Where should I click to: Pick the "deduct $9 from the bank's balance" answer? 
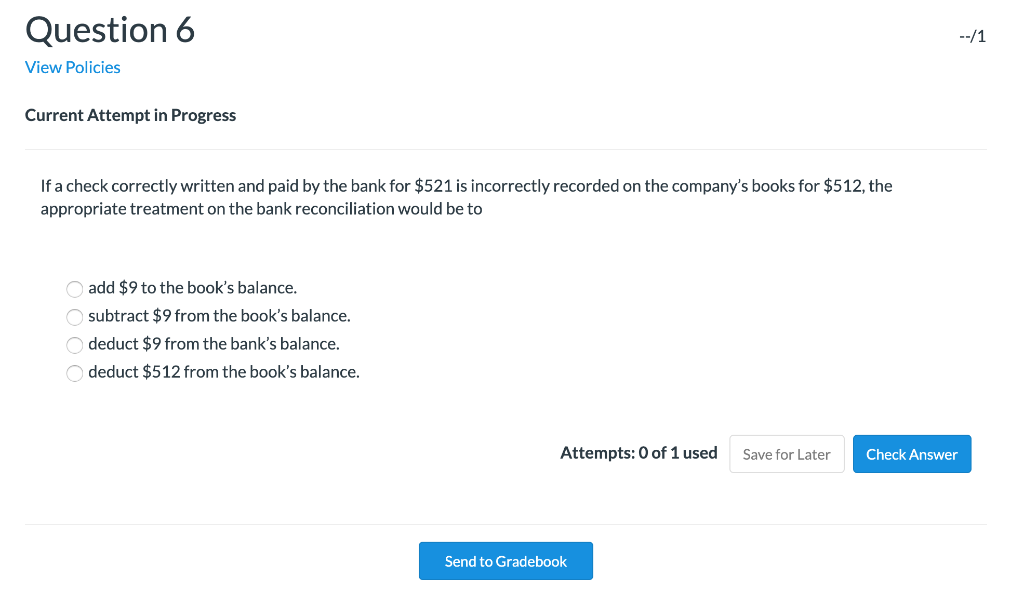[x=75, y=345]
